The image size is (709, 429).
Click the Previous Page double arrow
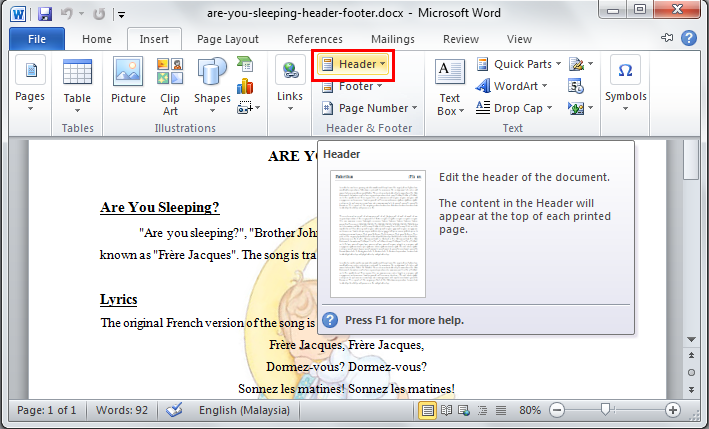pyautogui.click(x=691, y=356)
